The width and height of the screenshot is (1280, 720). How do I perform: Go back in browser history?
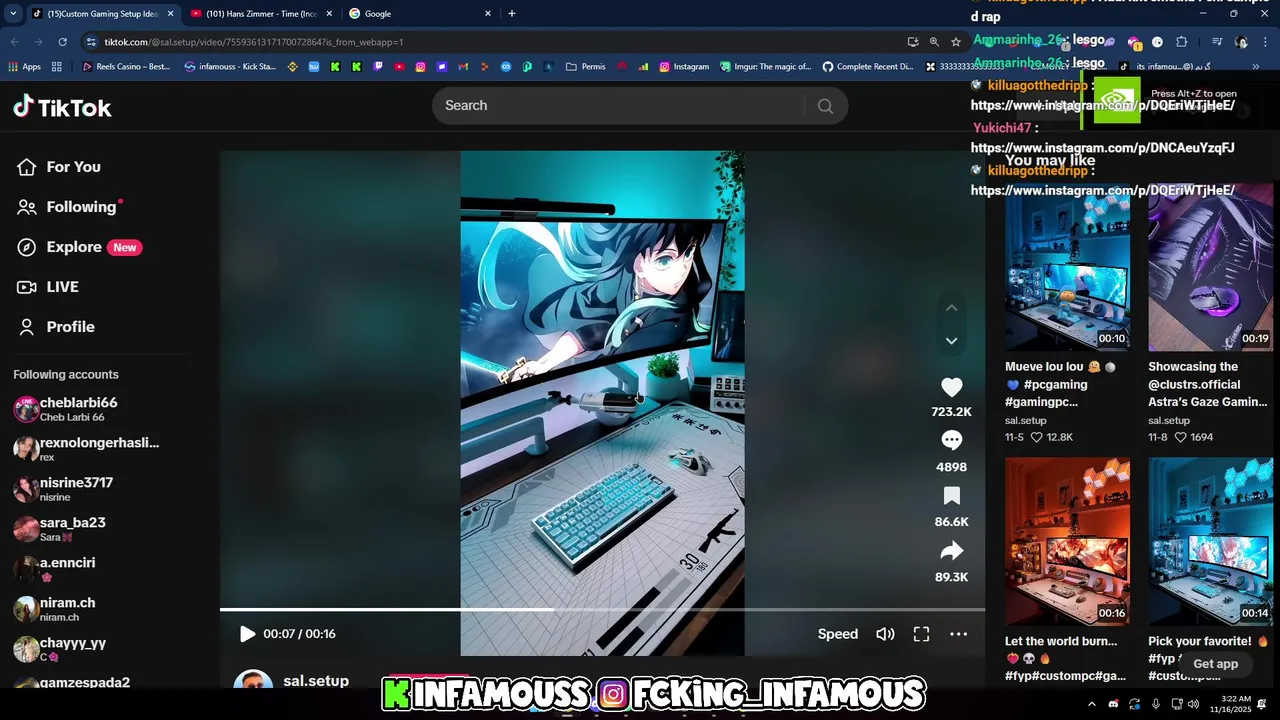click(14, 42)
